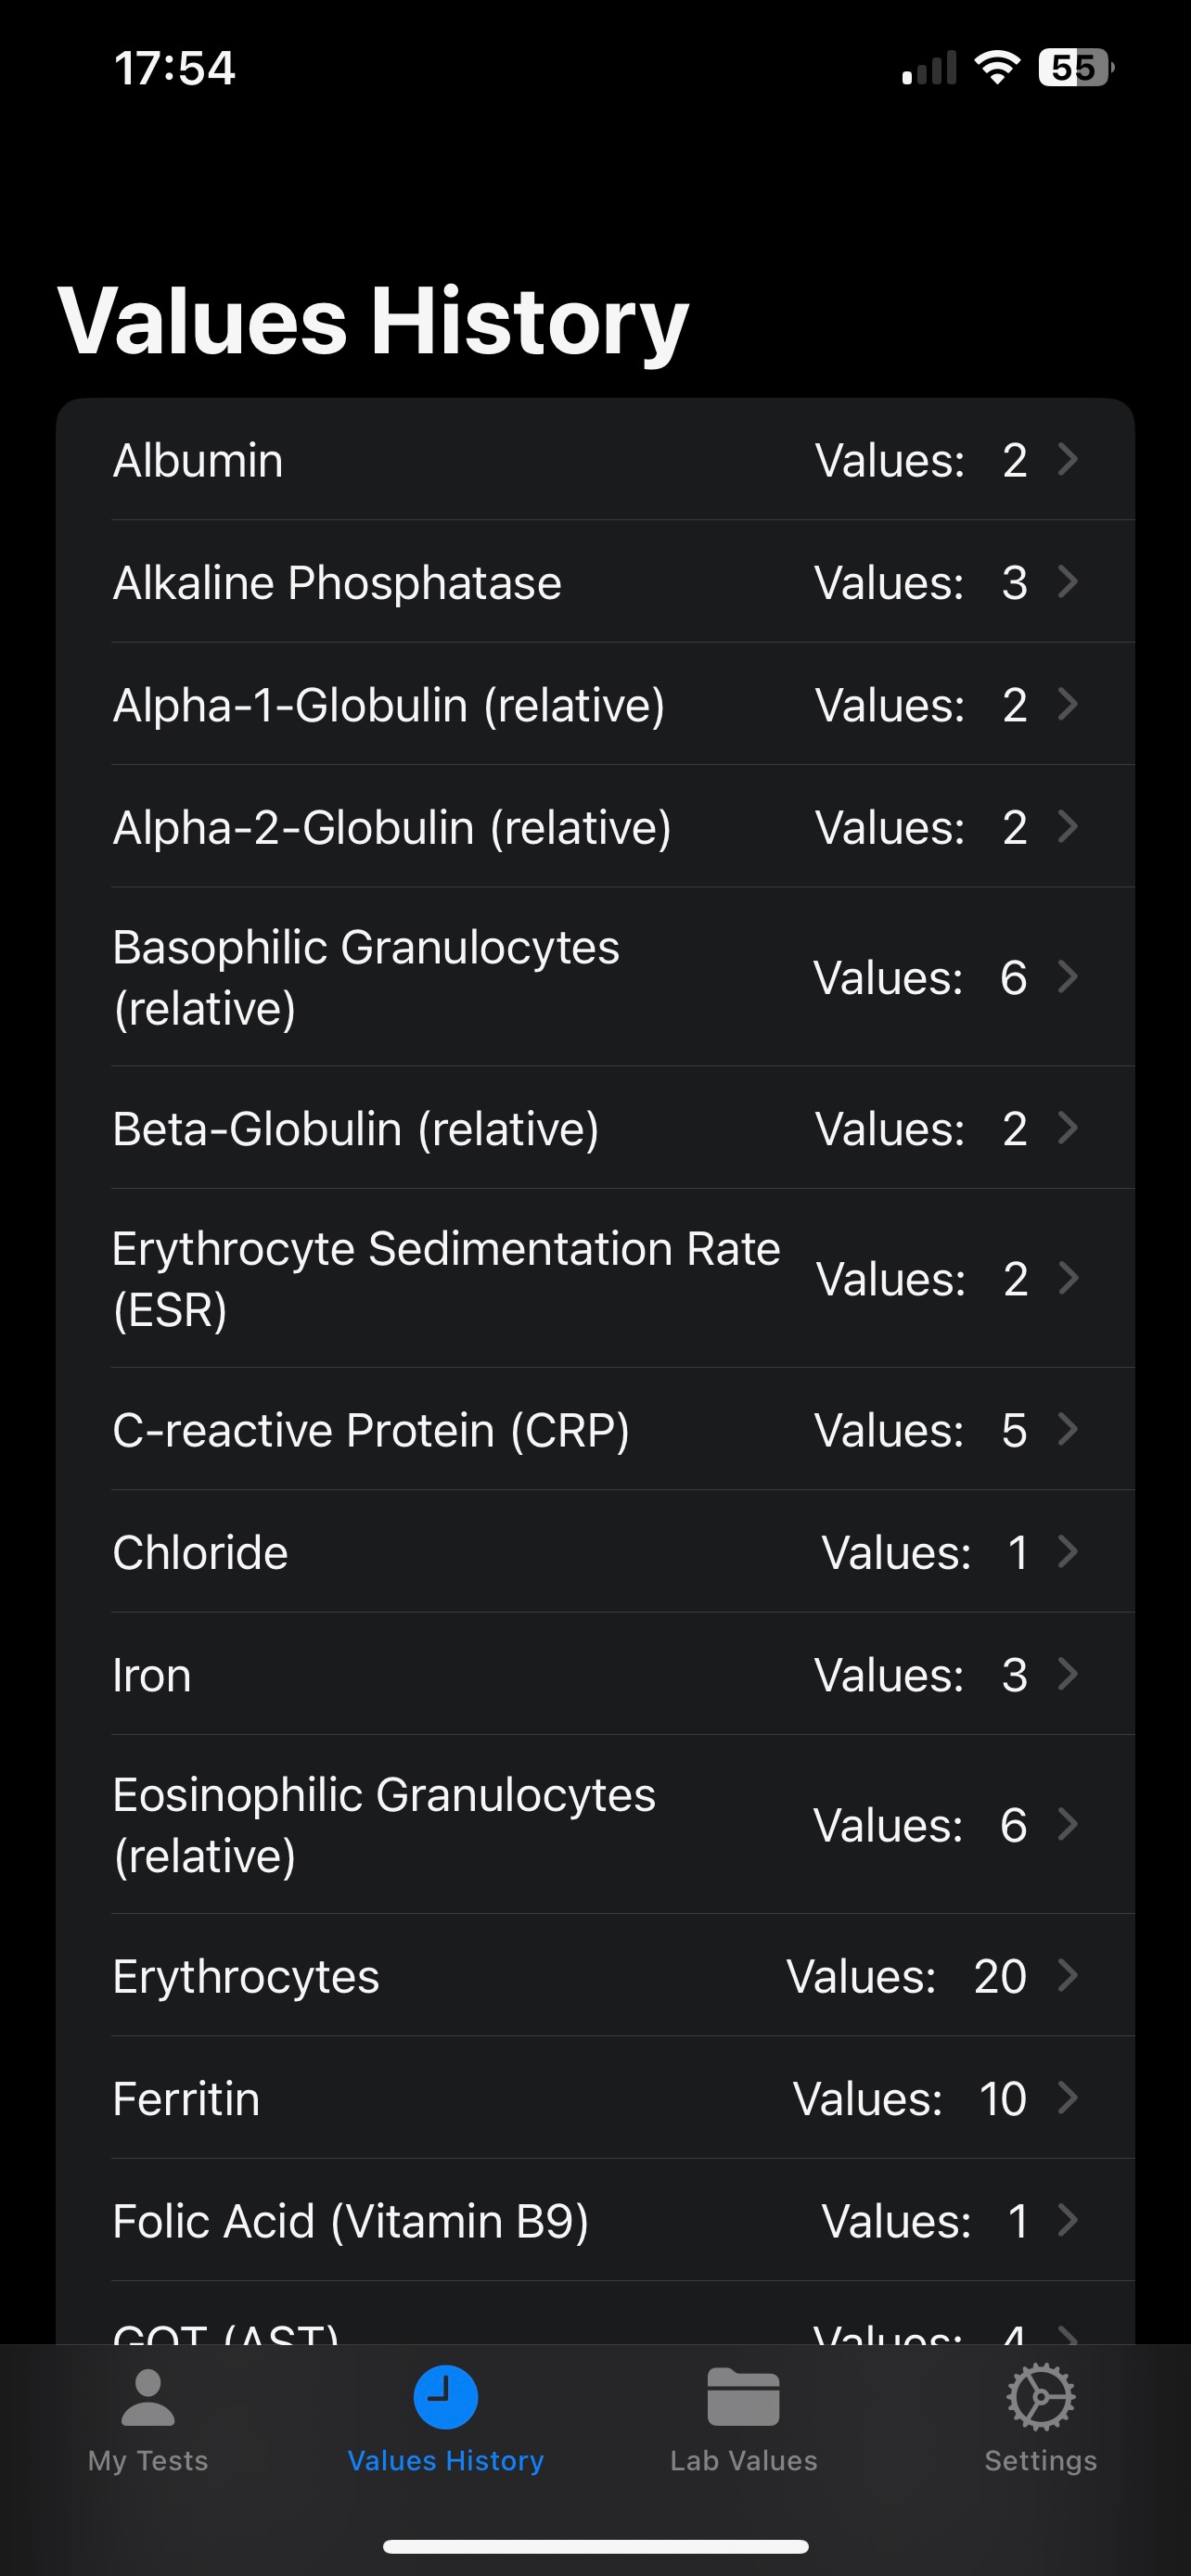Open Folic Acid (Vitamin B9) entry
Screen dimensions: 1191x2576
[x=595, y=2220]
